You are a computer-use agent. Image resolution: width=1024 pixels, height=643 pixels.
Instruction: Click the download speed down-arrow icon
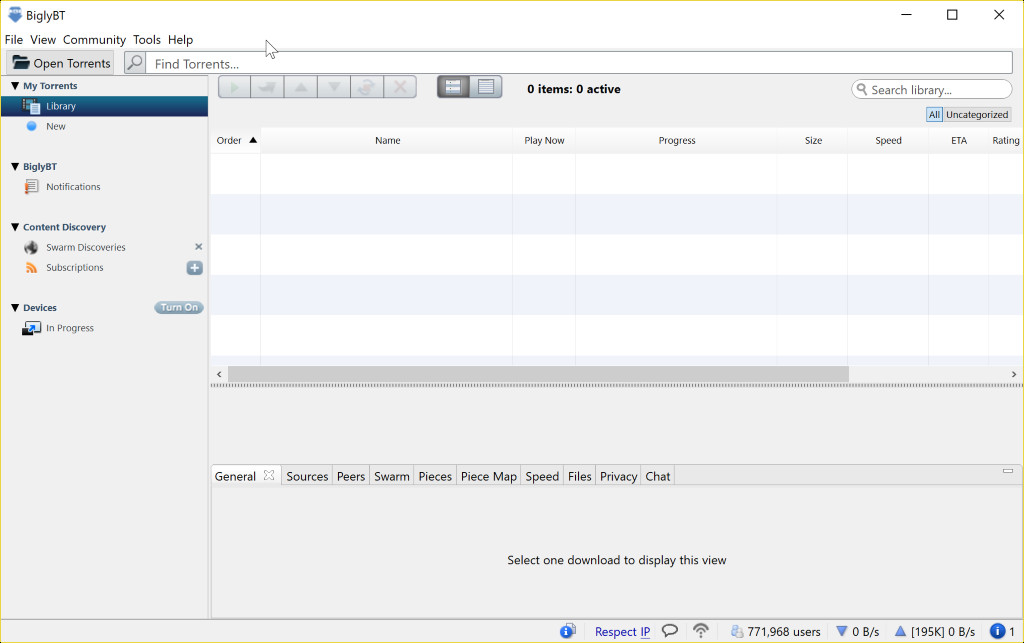pos(842,631)
